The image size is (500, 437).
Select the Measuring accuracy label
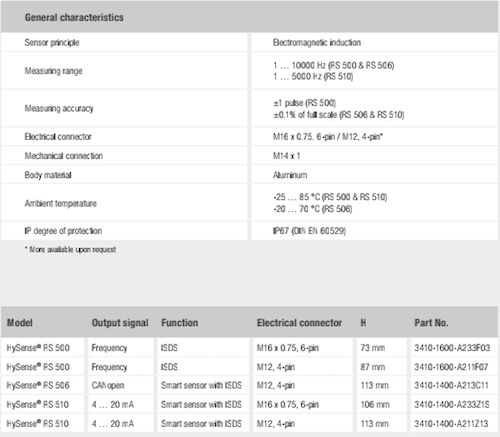(59, 108)
